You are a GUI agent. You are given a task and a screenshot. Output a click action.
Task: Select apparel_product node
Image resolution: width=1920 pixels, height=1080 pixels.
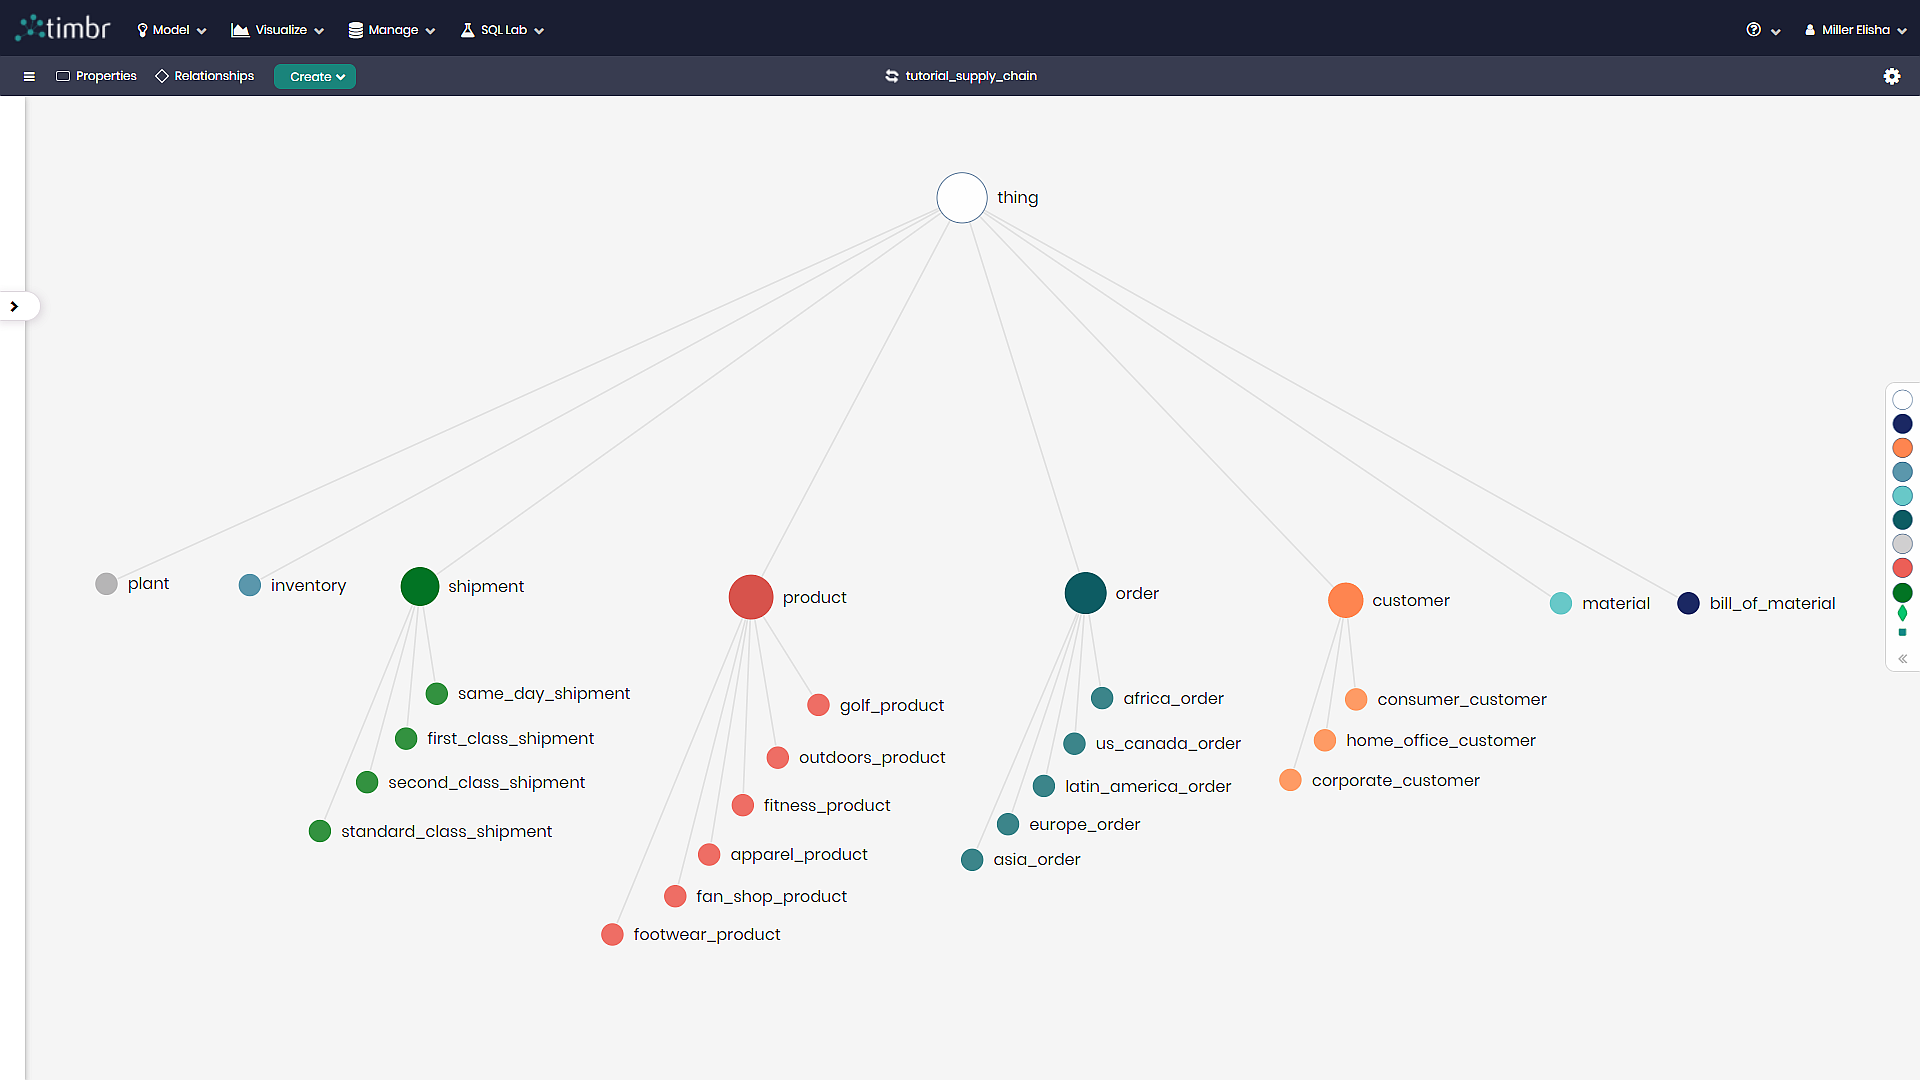coord(709,855)
